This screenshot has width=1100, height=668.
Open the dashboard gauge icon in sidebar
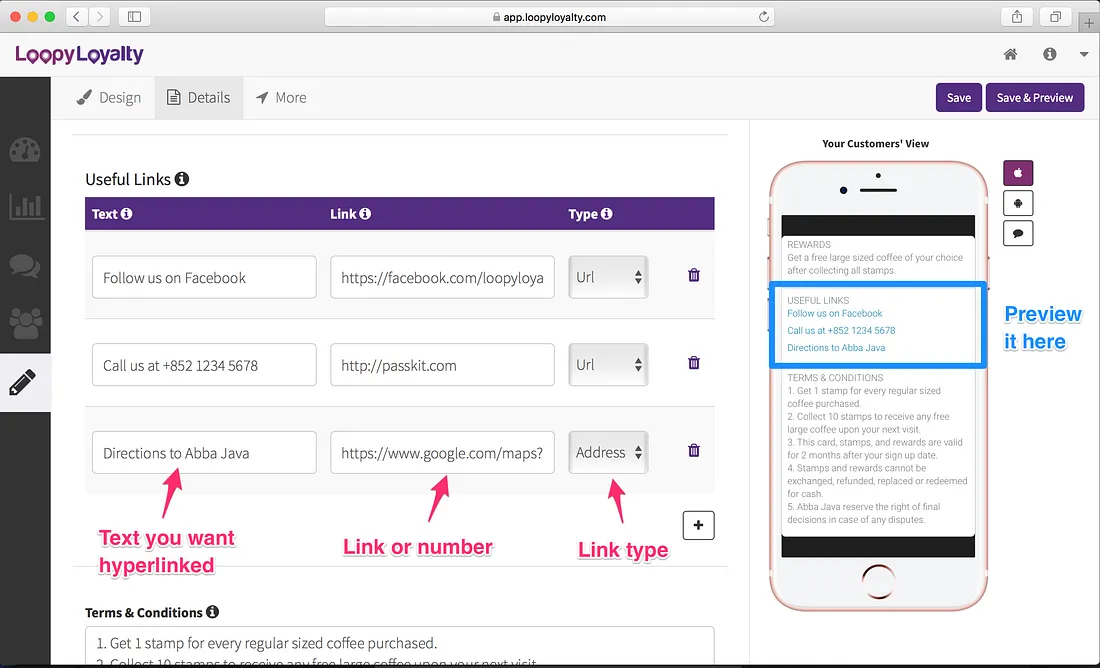click(x=25, y=149)
